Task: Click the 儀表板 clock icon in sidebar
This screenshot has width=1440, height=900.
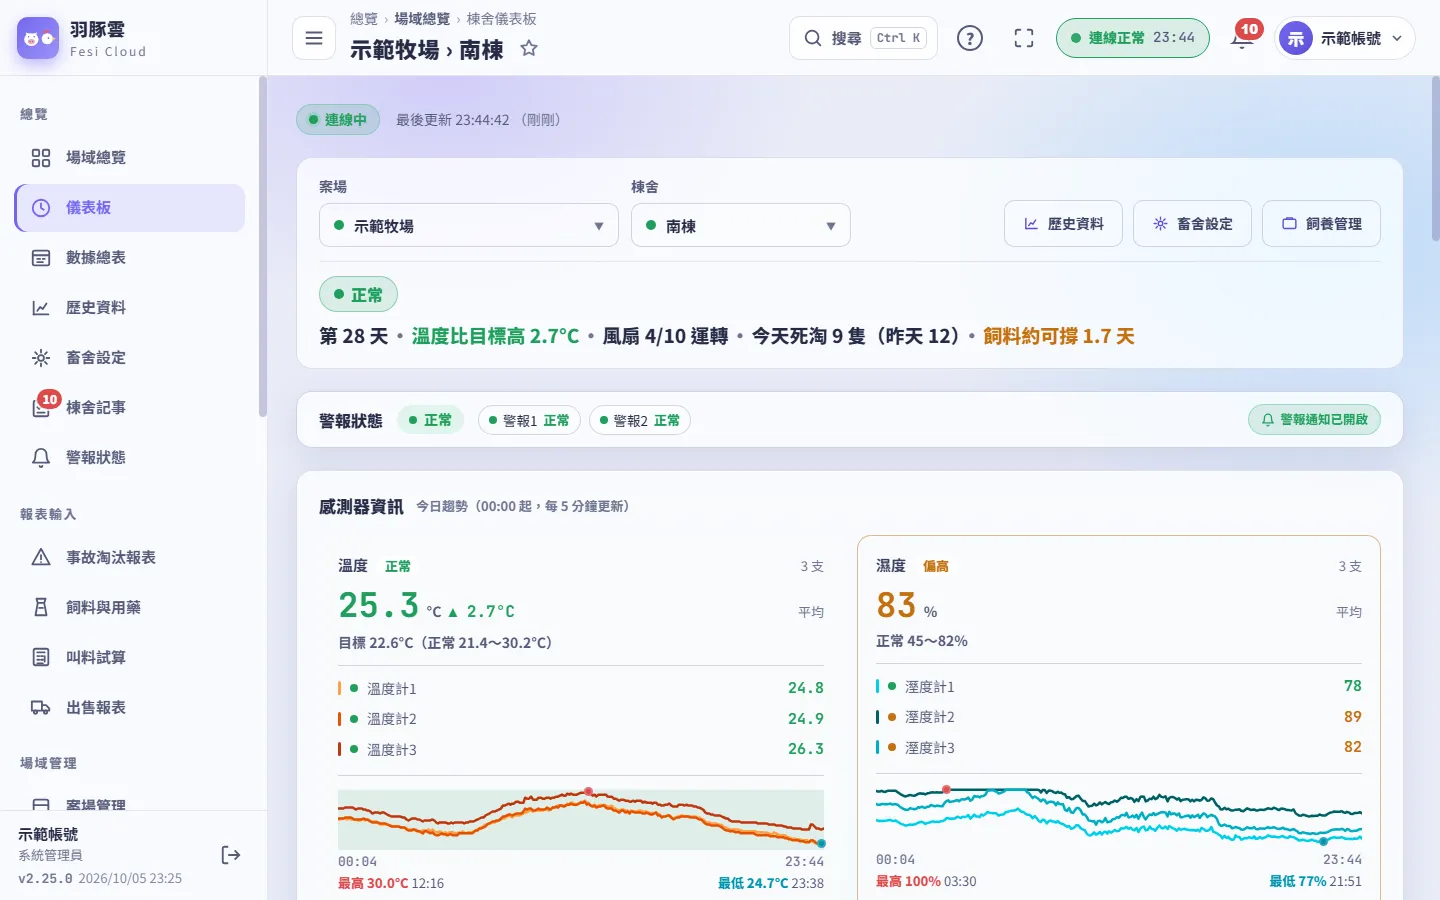Action: [x=41, y=207]
